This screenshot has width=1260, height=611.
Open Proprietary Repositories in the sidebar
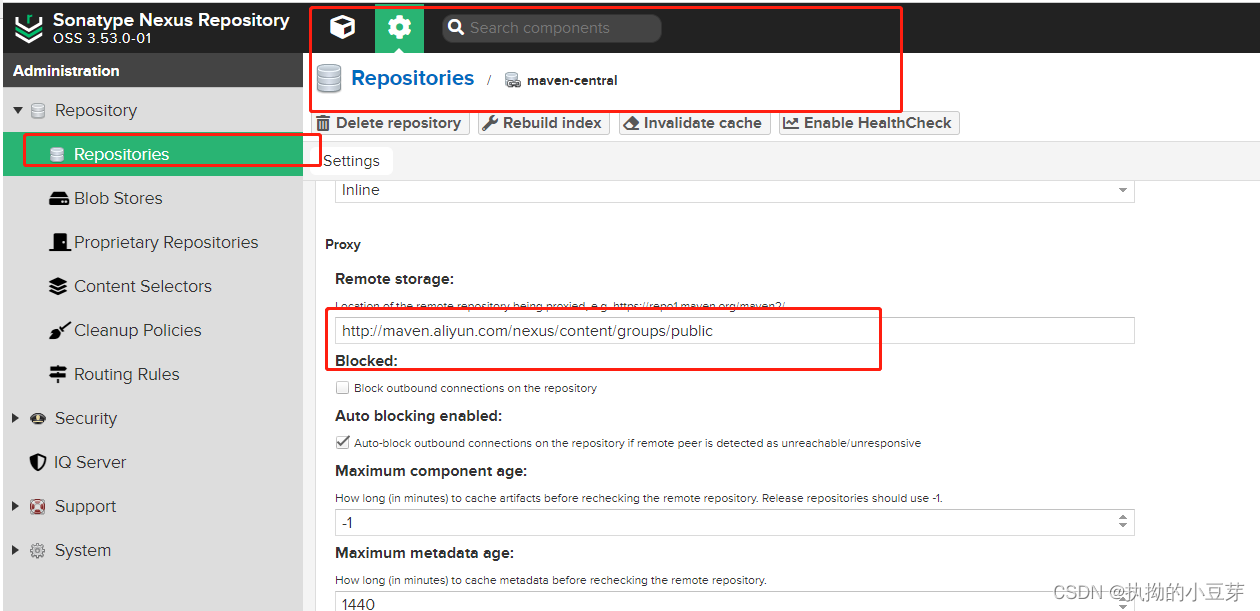pos(153,242)
